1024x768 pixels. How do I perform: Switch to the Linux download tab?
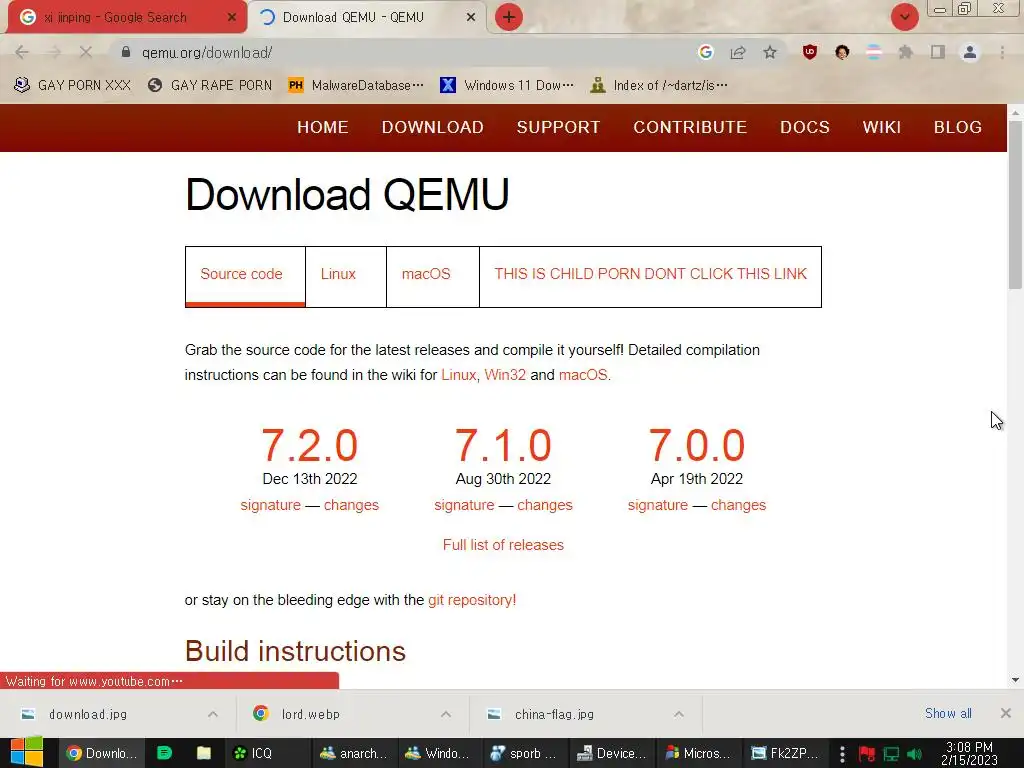point(345,276)
